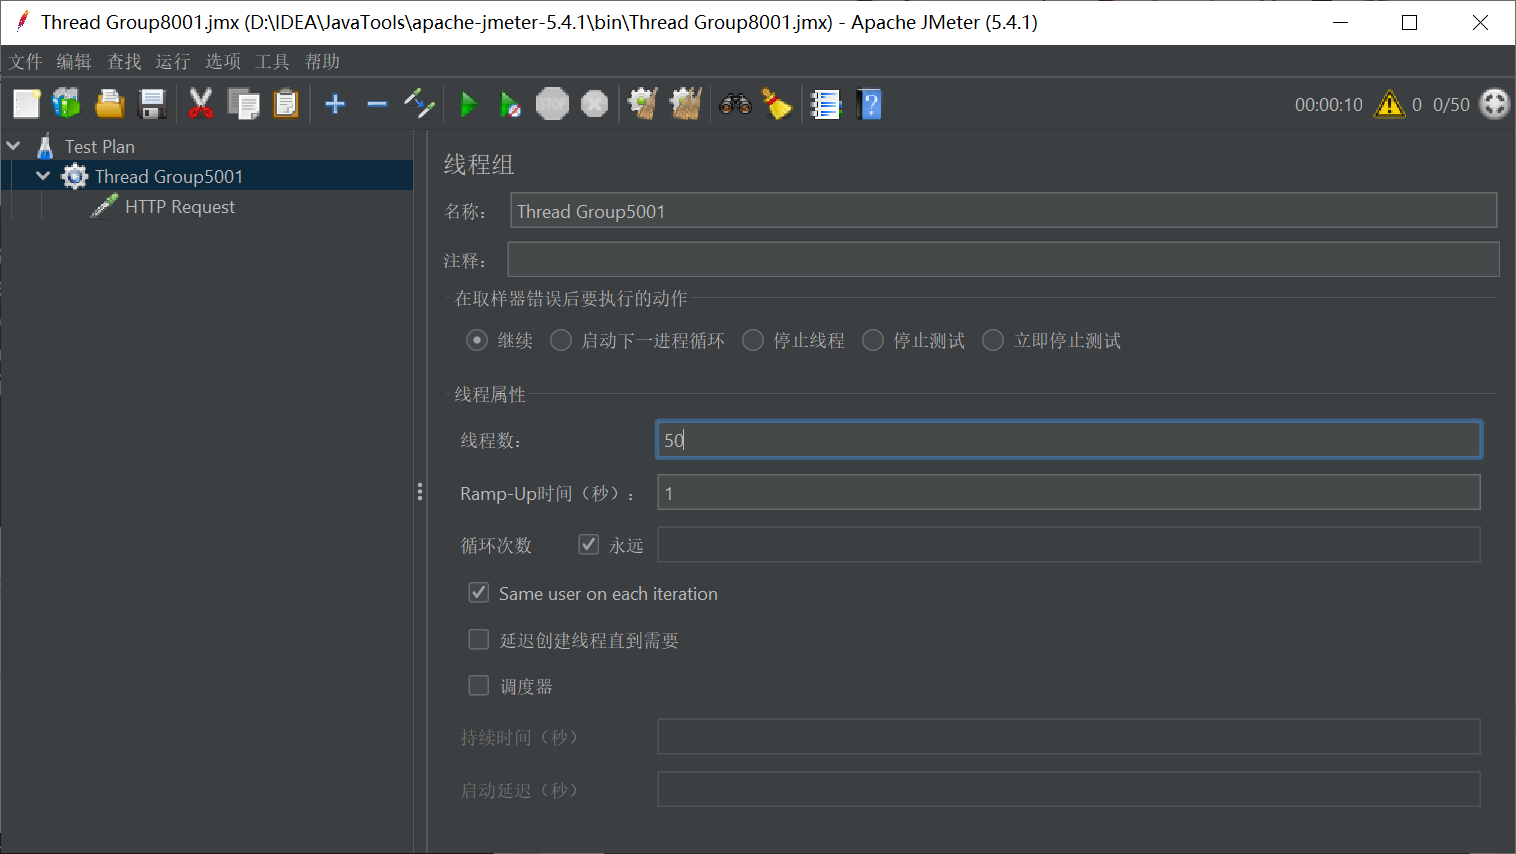Click the split pane divider handle

420,491
